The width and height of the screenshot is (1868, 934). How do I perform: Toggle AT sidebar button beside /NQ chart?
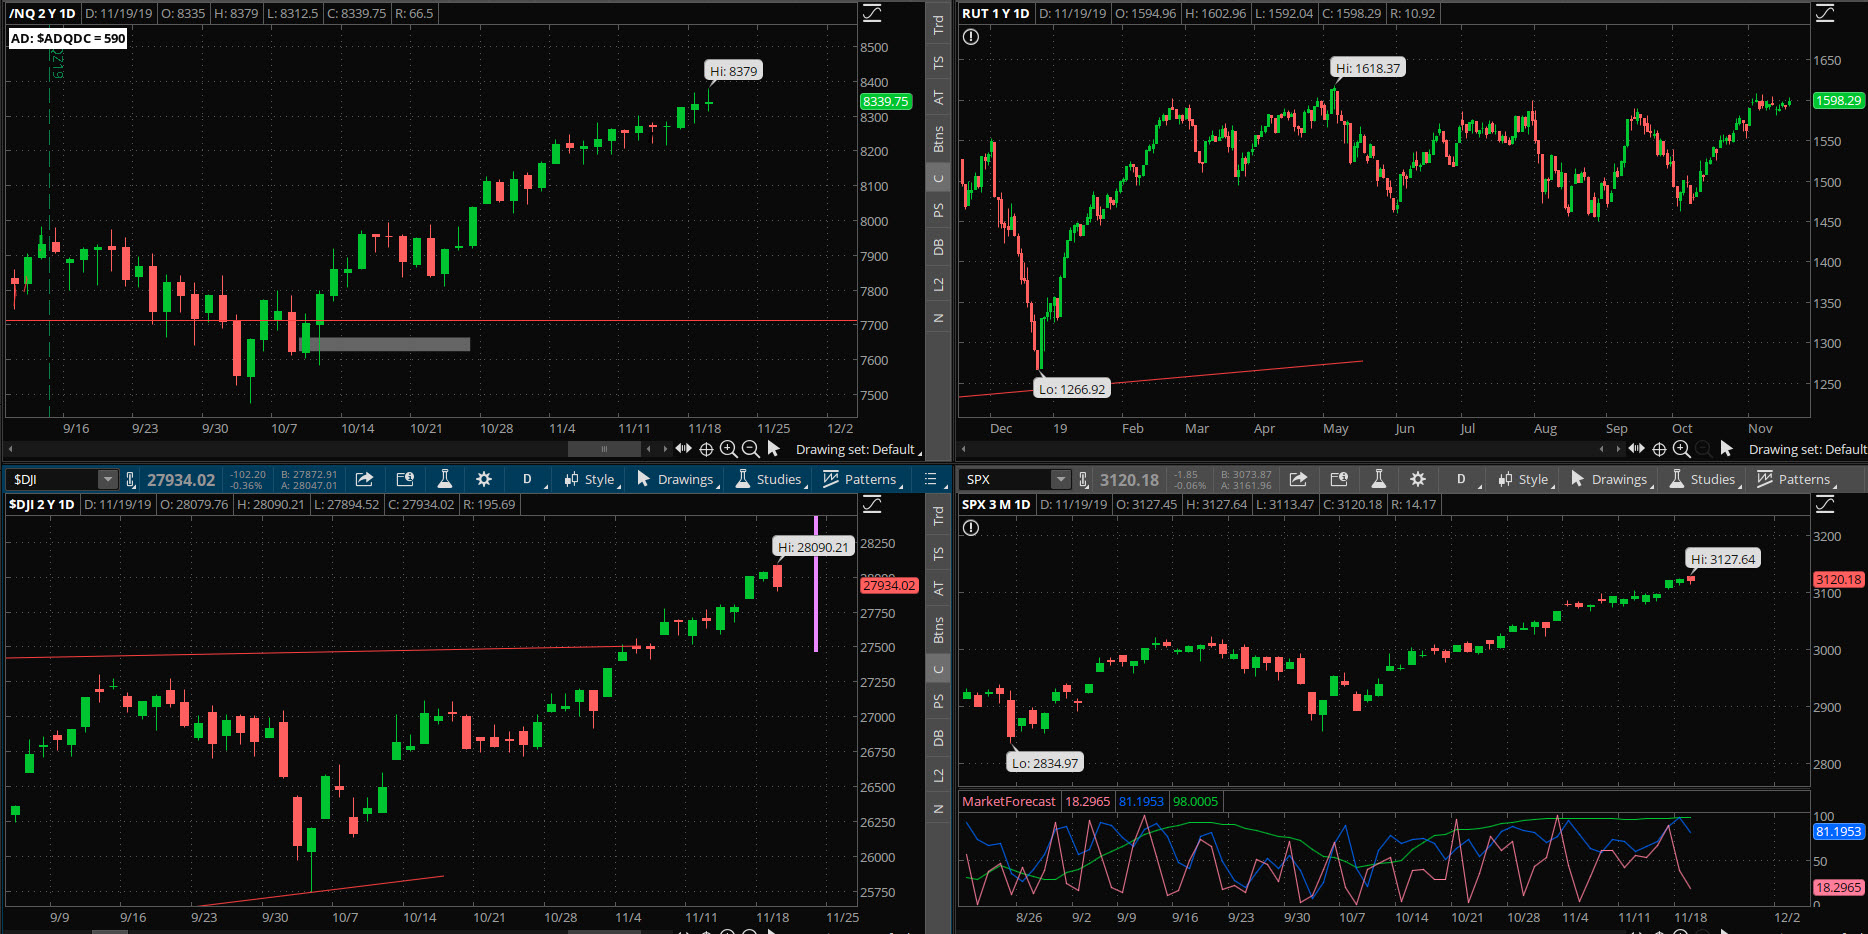(x=938, y=98)
